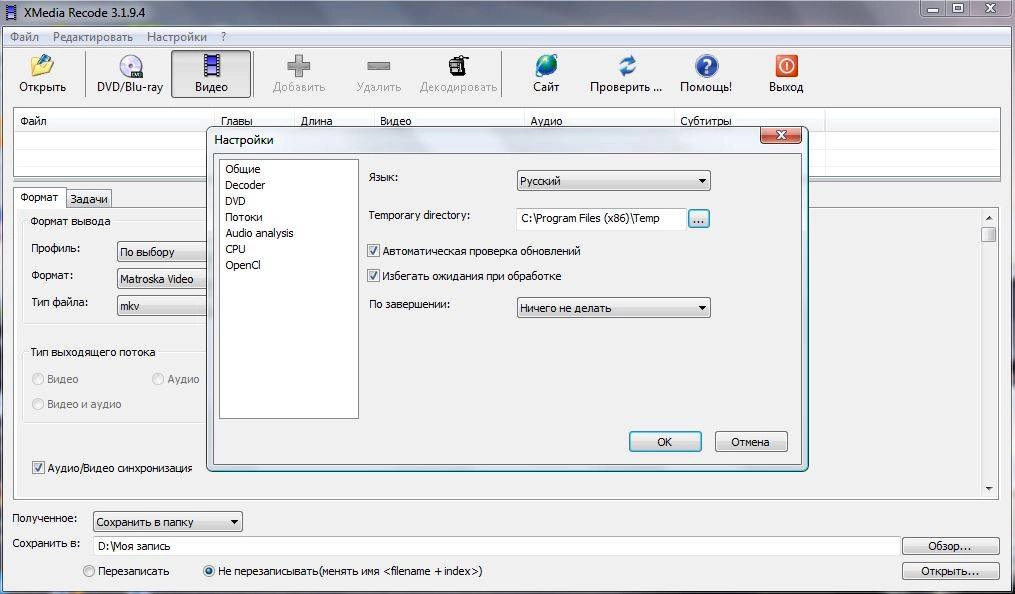Click XMedia Recode title bar app icon
This screenshot has height=594, width=1015.
pyautogui.click(x=11, y=12)
